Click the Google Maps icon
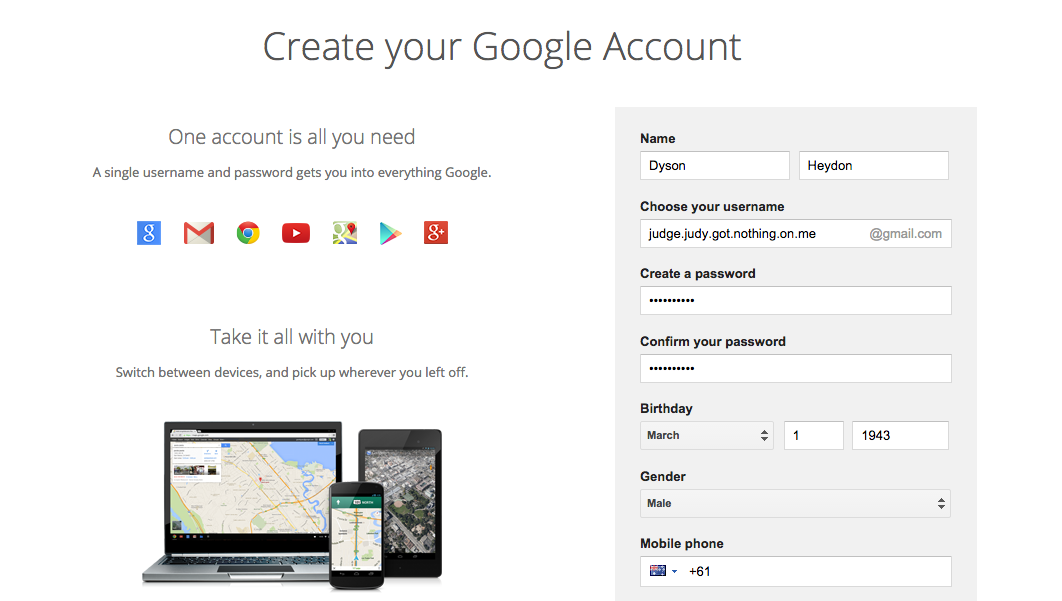The width and height of the screenshot is (1062, 601). 344,233
